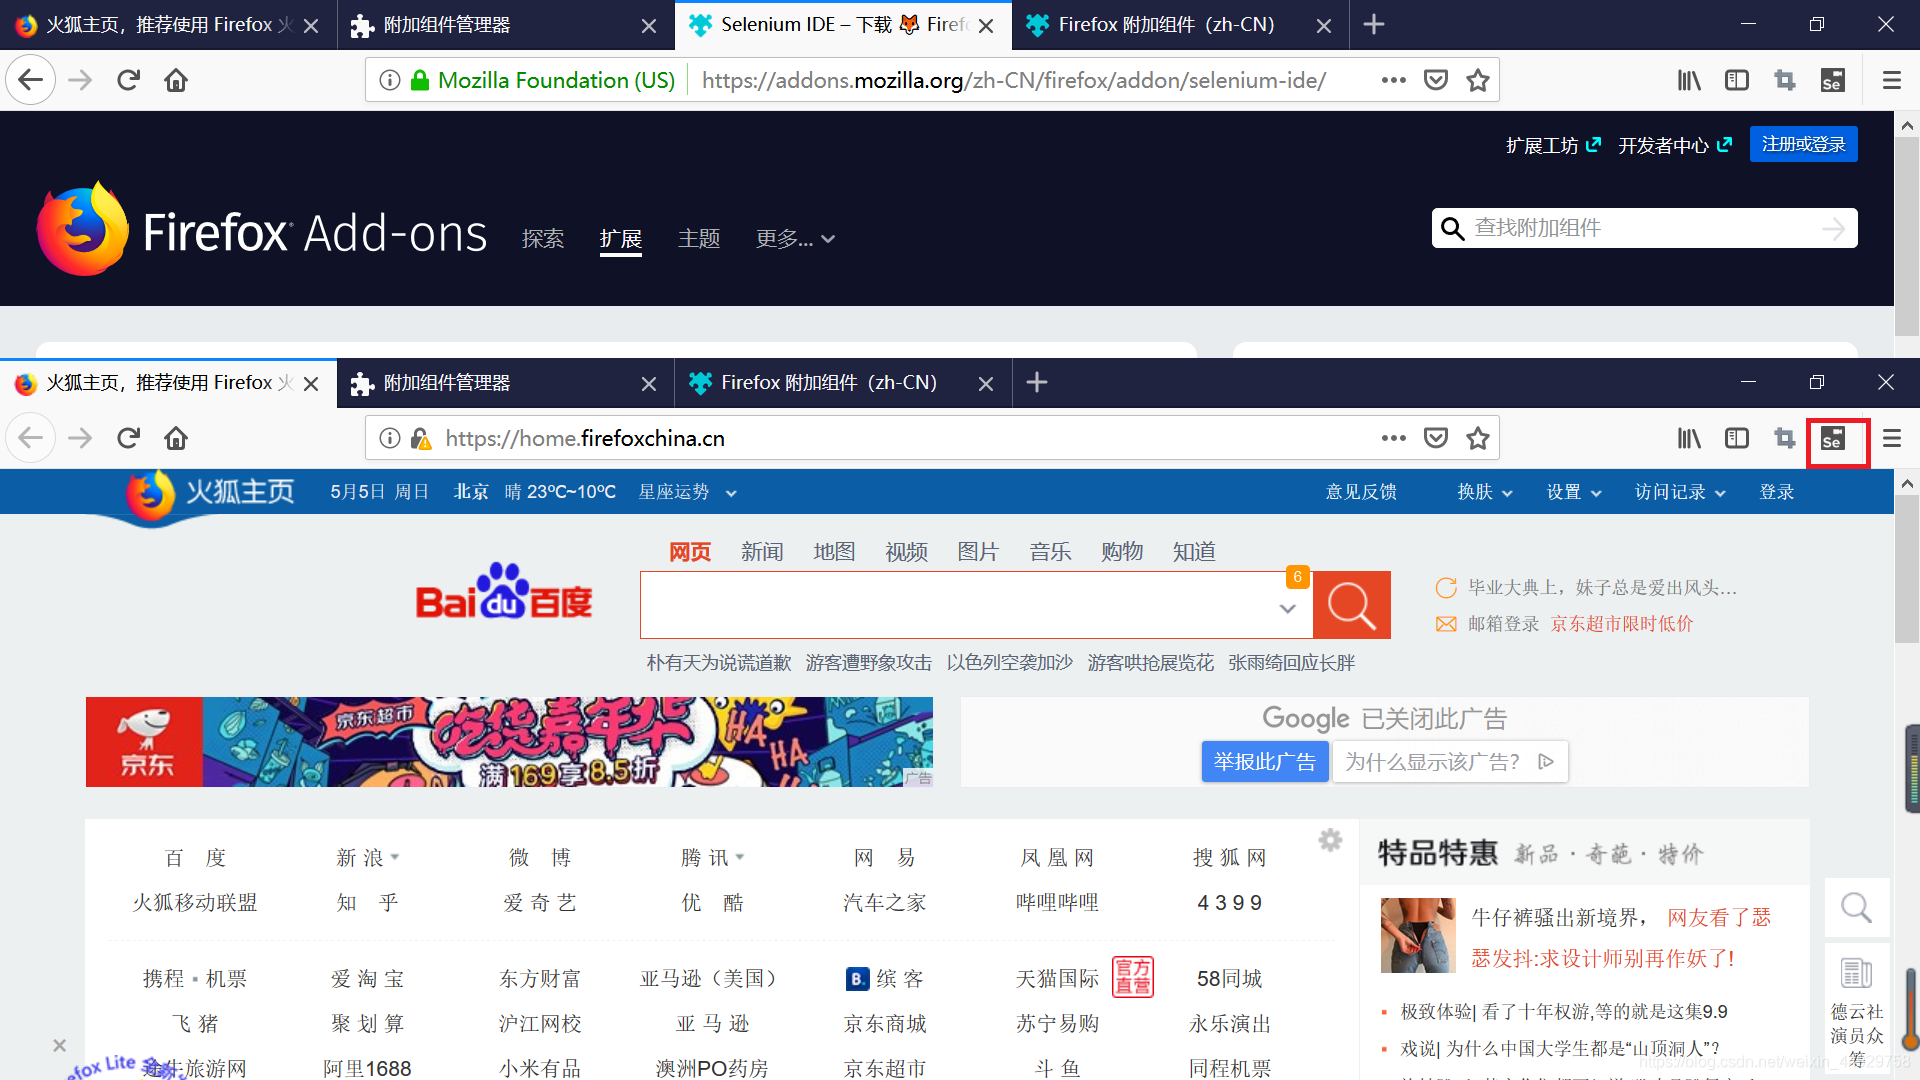The width and height of the screenshot is (1920, 1080).
Task: Open Baidu search suggestion dropdown arrow
Action: pos(1288,608)
